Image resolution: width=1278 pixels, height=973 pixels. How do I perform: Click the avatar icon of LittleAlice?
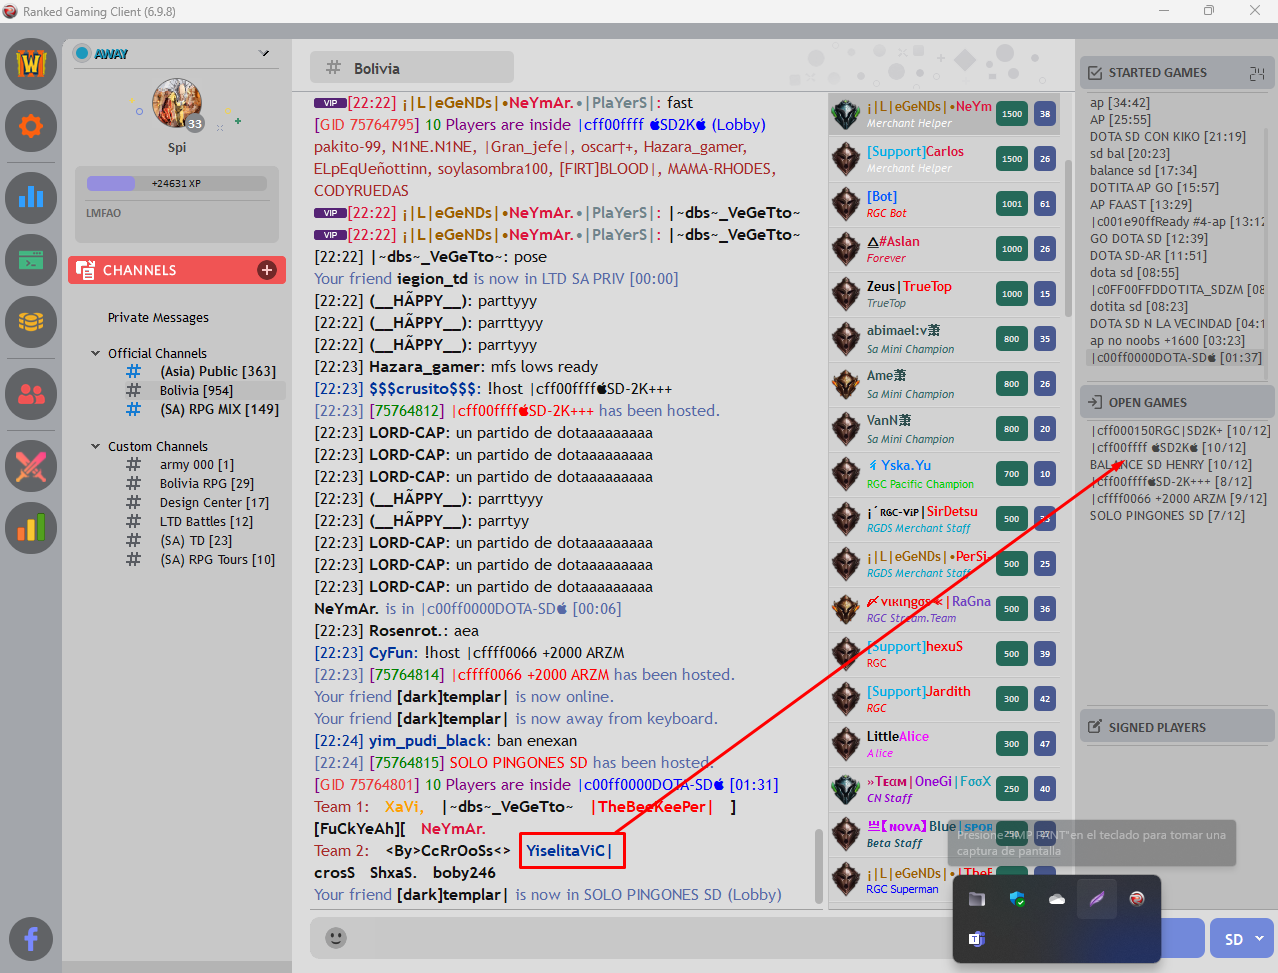click(846, 744)
